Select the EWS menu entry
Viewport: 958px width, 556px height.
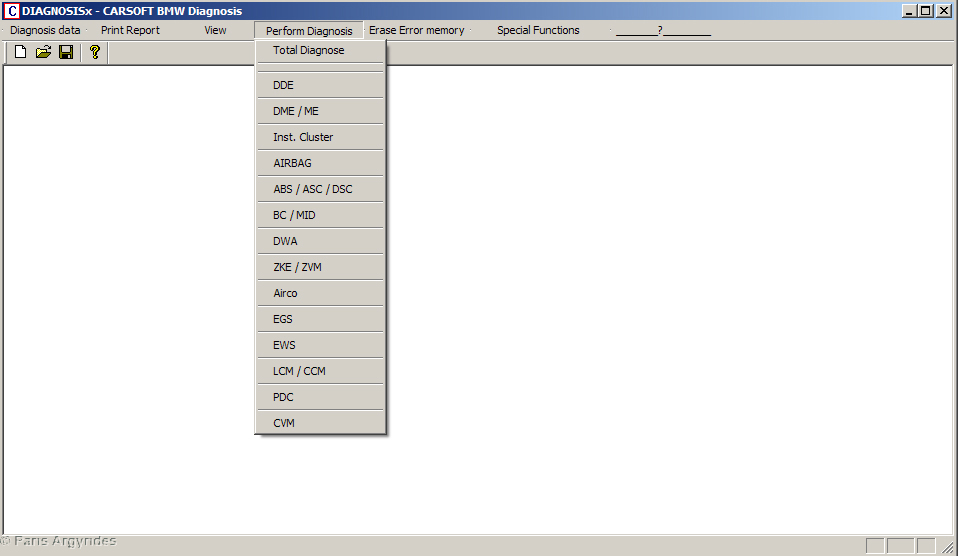(x=321, y=345)
